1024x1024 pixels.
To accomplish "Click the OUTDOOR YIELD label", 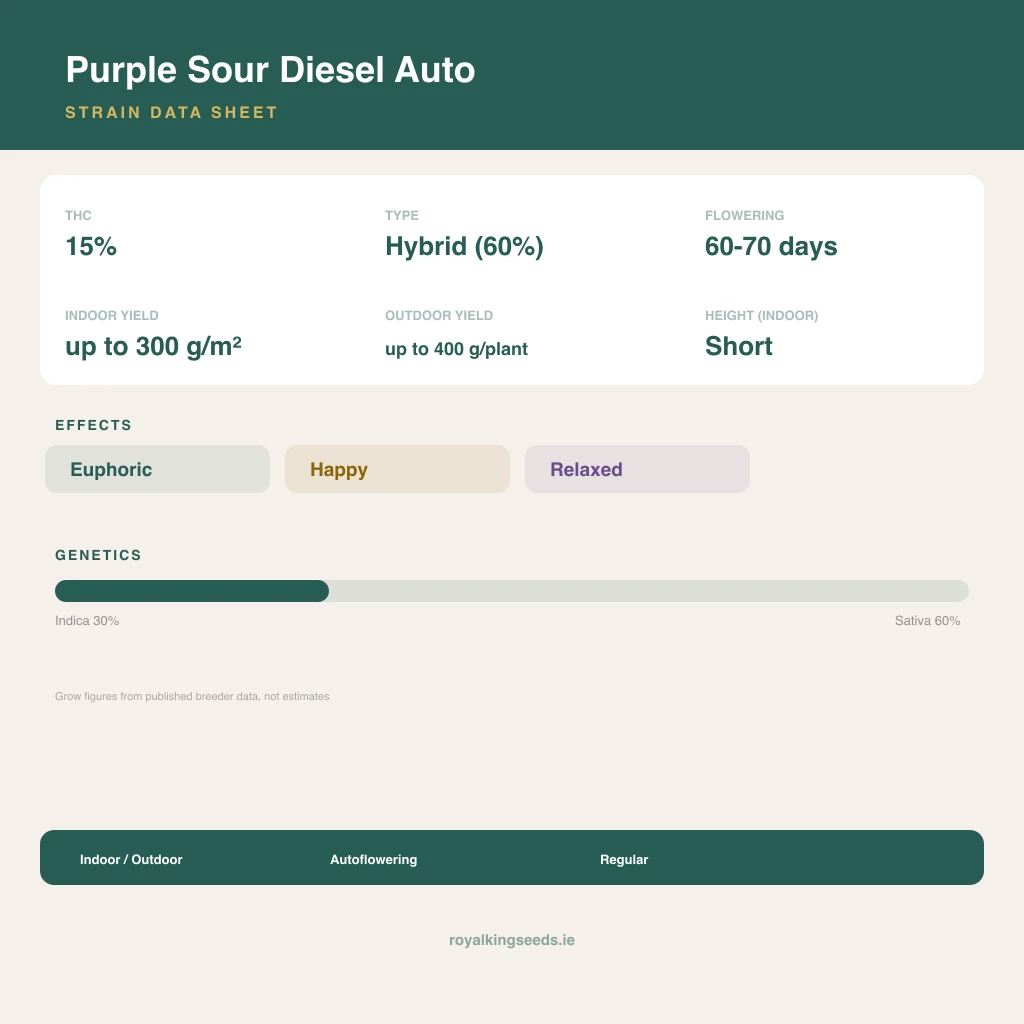I will 439,315.
